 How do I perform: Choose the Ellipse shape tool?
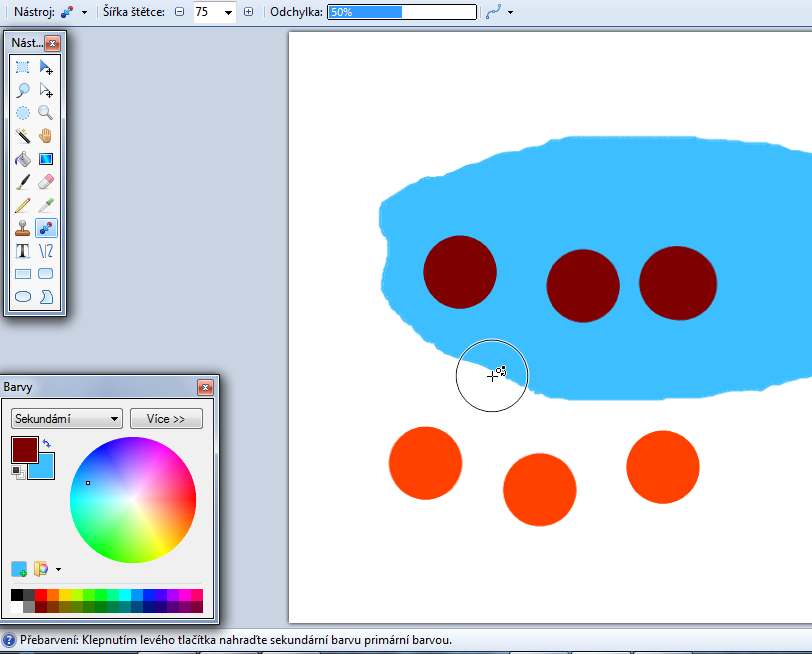tap(22, 297)
